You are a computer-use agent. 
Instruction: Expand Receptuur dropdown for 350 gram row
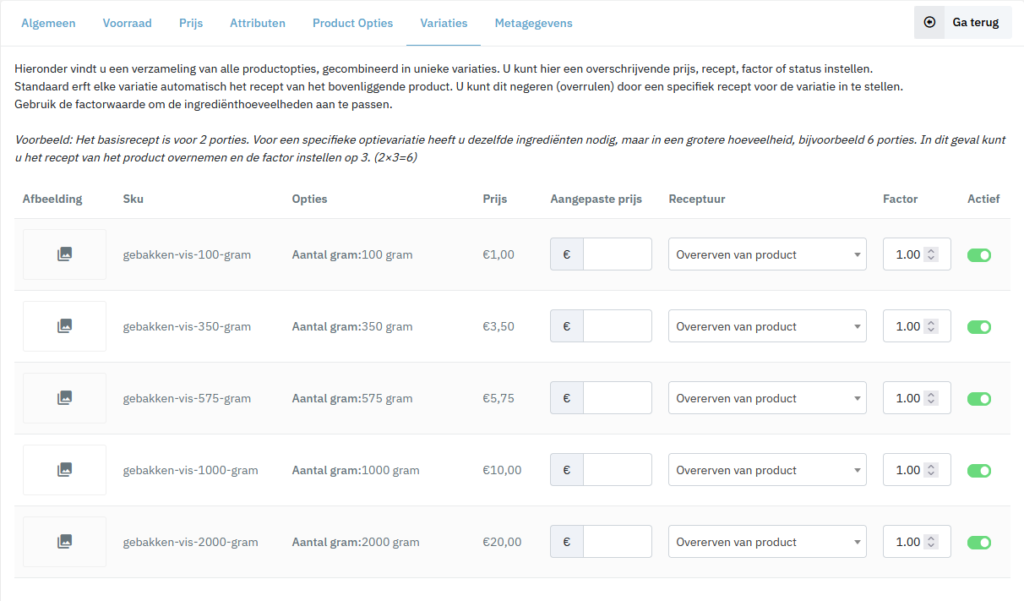tap(767, 327)
